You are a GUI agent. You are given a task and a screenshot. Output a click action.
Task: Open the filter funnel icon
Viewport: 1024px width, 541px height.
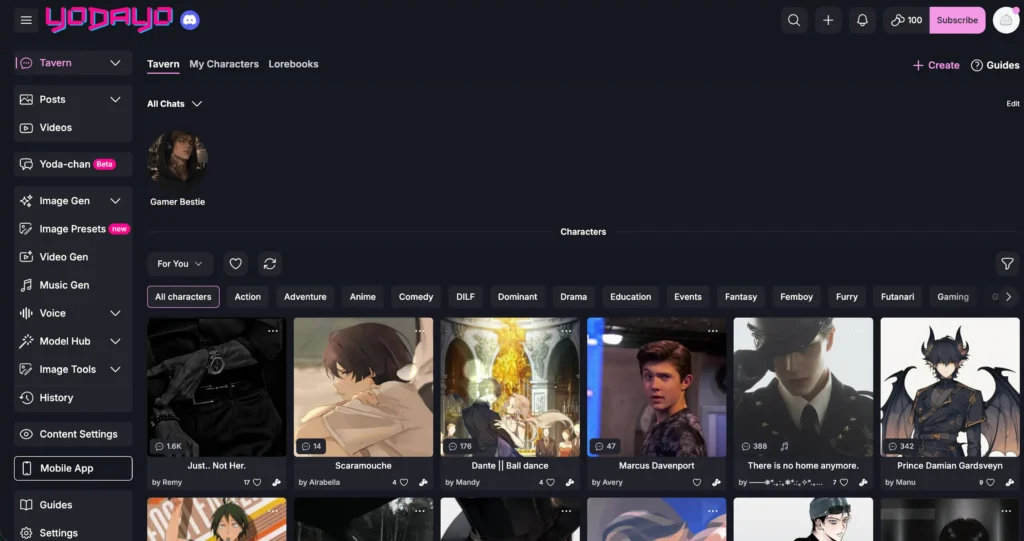1007,264
